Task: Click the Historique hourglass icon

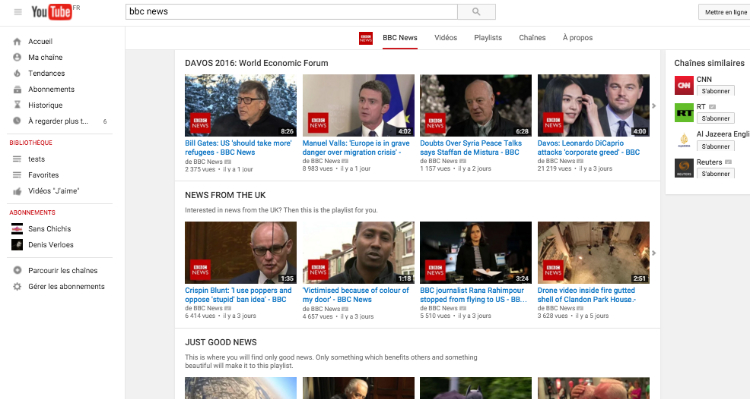Action: pos(17,105)
